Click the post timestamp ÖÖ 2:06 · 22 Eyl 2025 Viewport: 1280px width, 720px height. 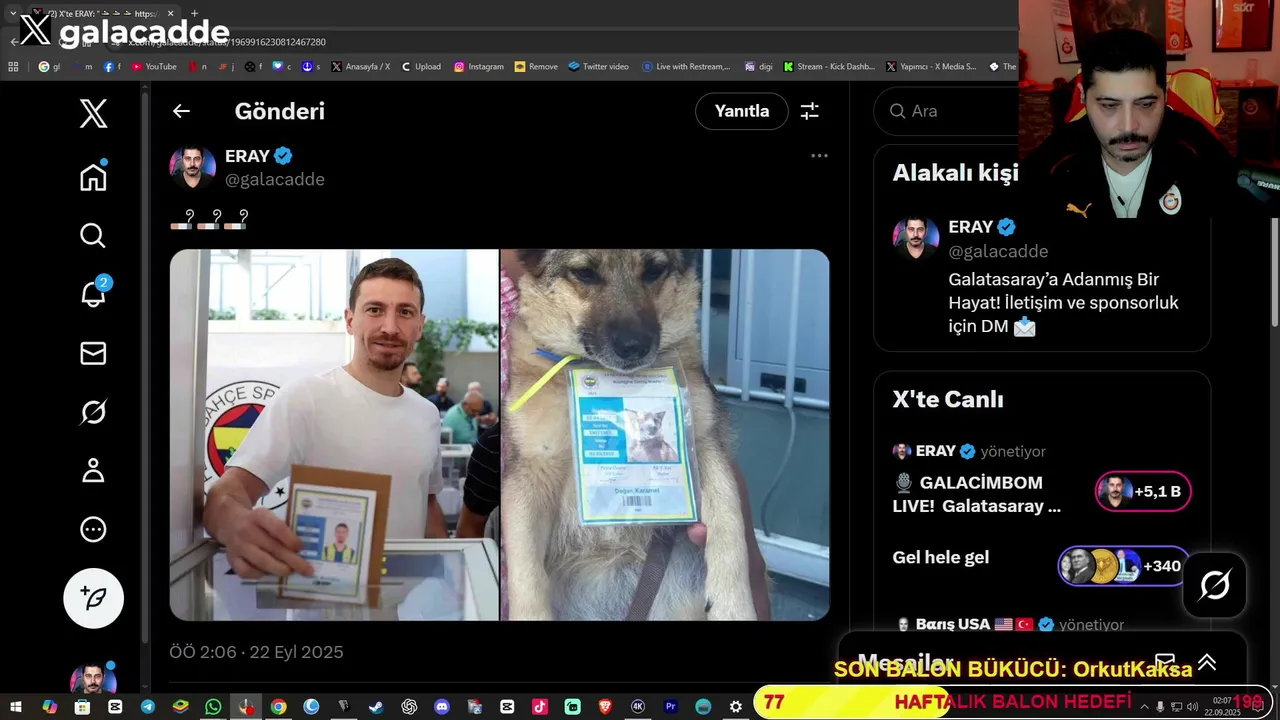257,652
